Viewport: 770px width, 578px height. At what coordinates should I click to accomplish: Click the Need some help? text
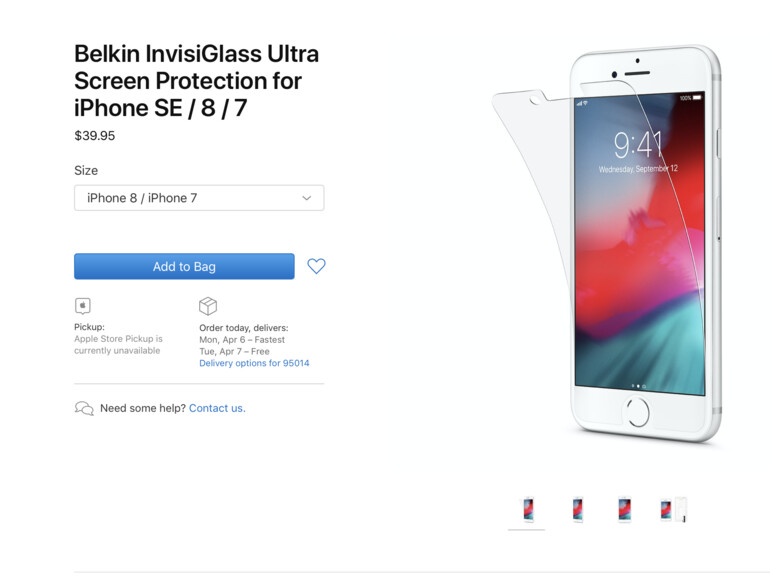(143, 408)
